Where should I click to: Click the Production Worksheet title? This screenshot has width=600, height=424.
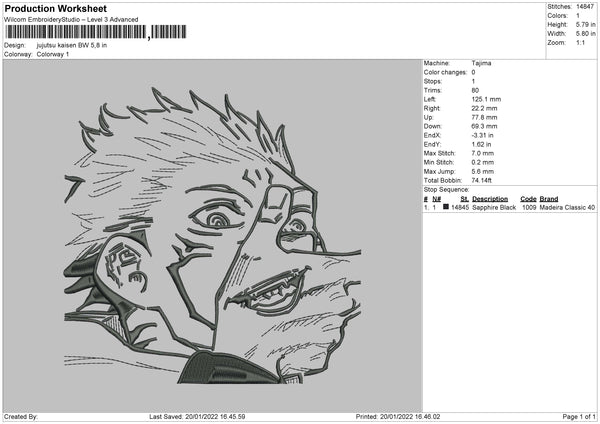pyautogui.click(x=56, y=8)
